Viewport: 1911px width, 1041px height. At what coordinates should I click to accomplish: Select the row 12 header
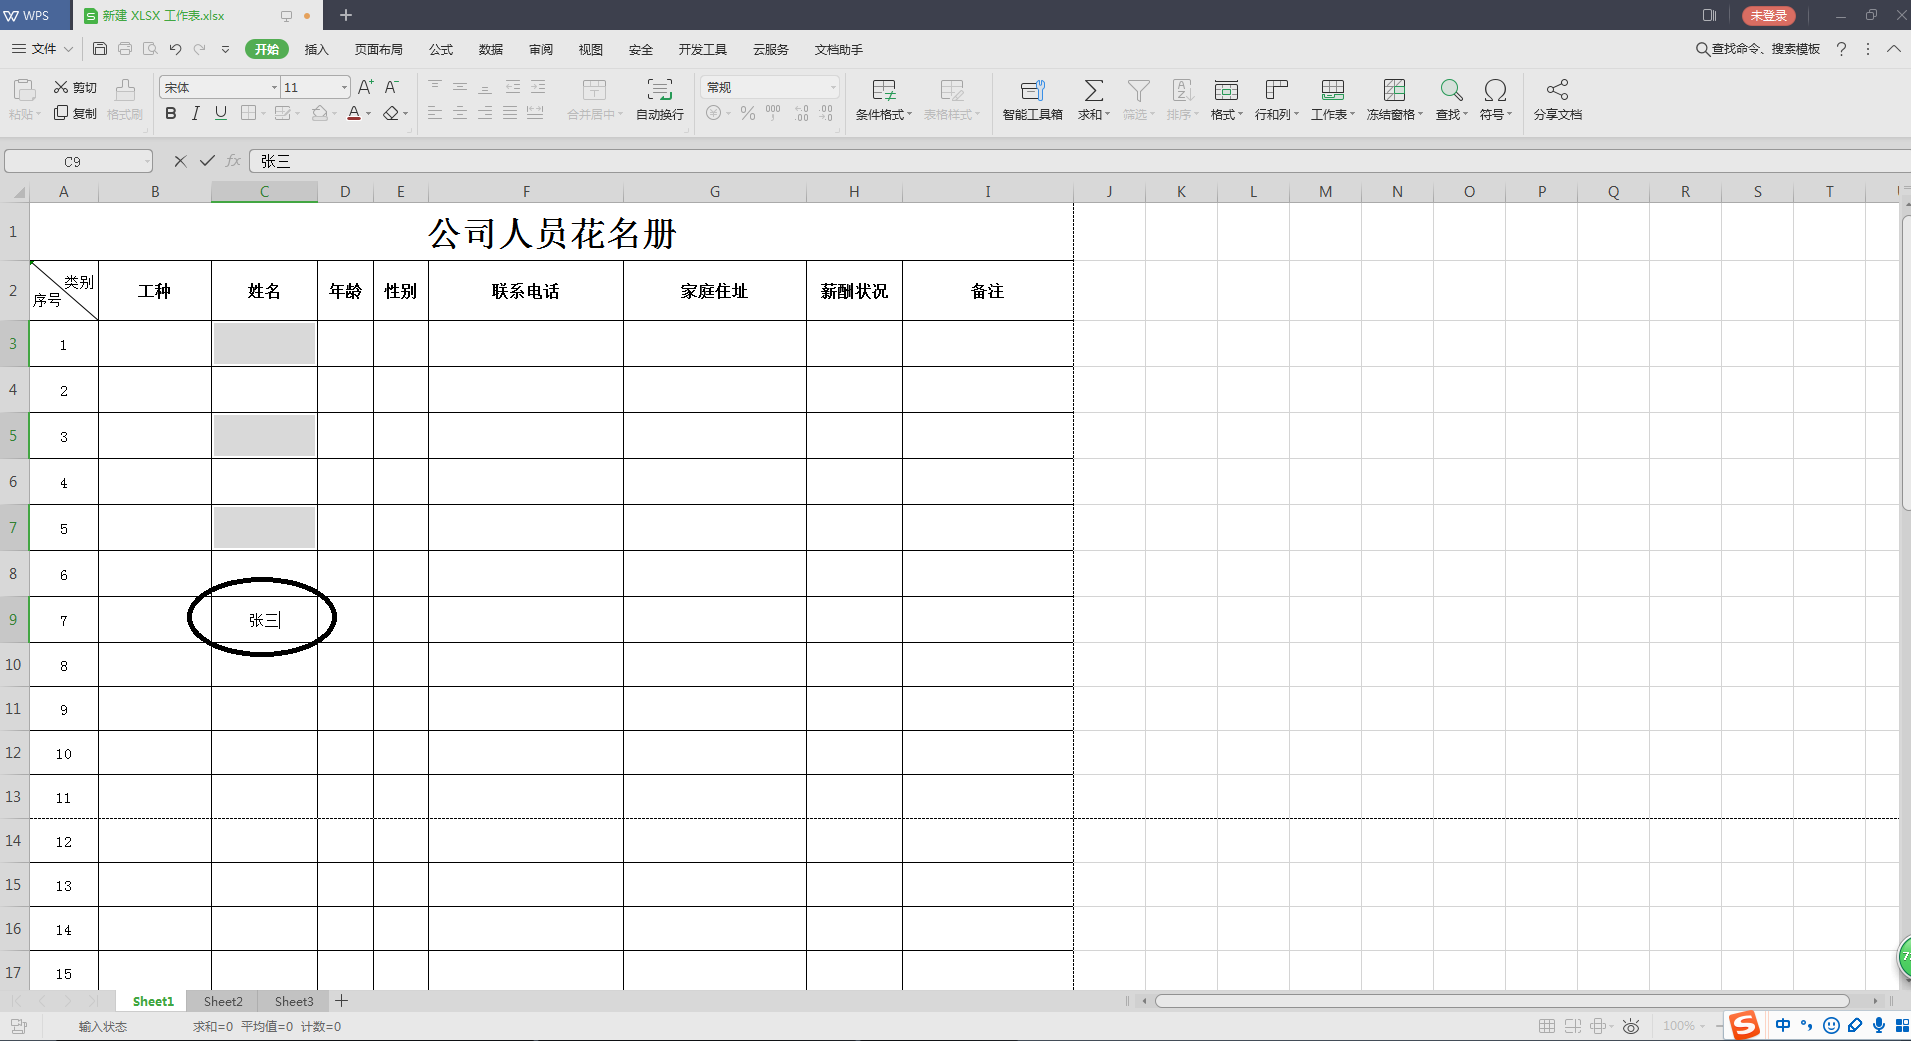tap(14, 753)
